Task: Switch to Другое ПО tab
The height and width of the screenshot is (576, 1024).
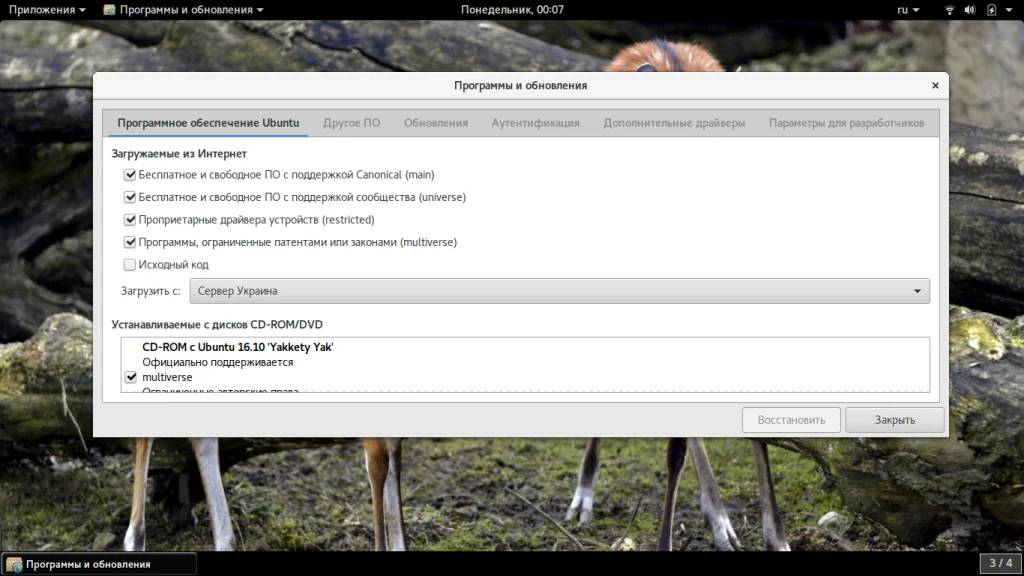Action: 351,123
